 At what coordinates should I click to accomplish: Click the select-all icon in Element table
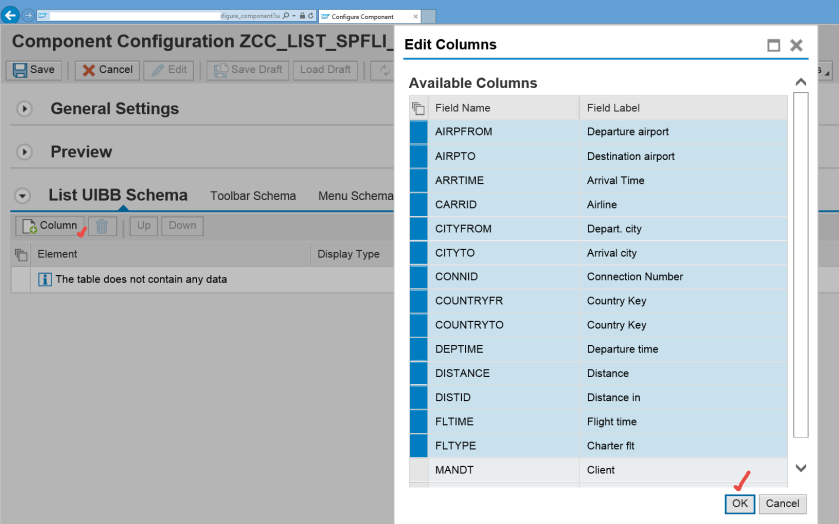(21, 255)
